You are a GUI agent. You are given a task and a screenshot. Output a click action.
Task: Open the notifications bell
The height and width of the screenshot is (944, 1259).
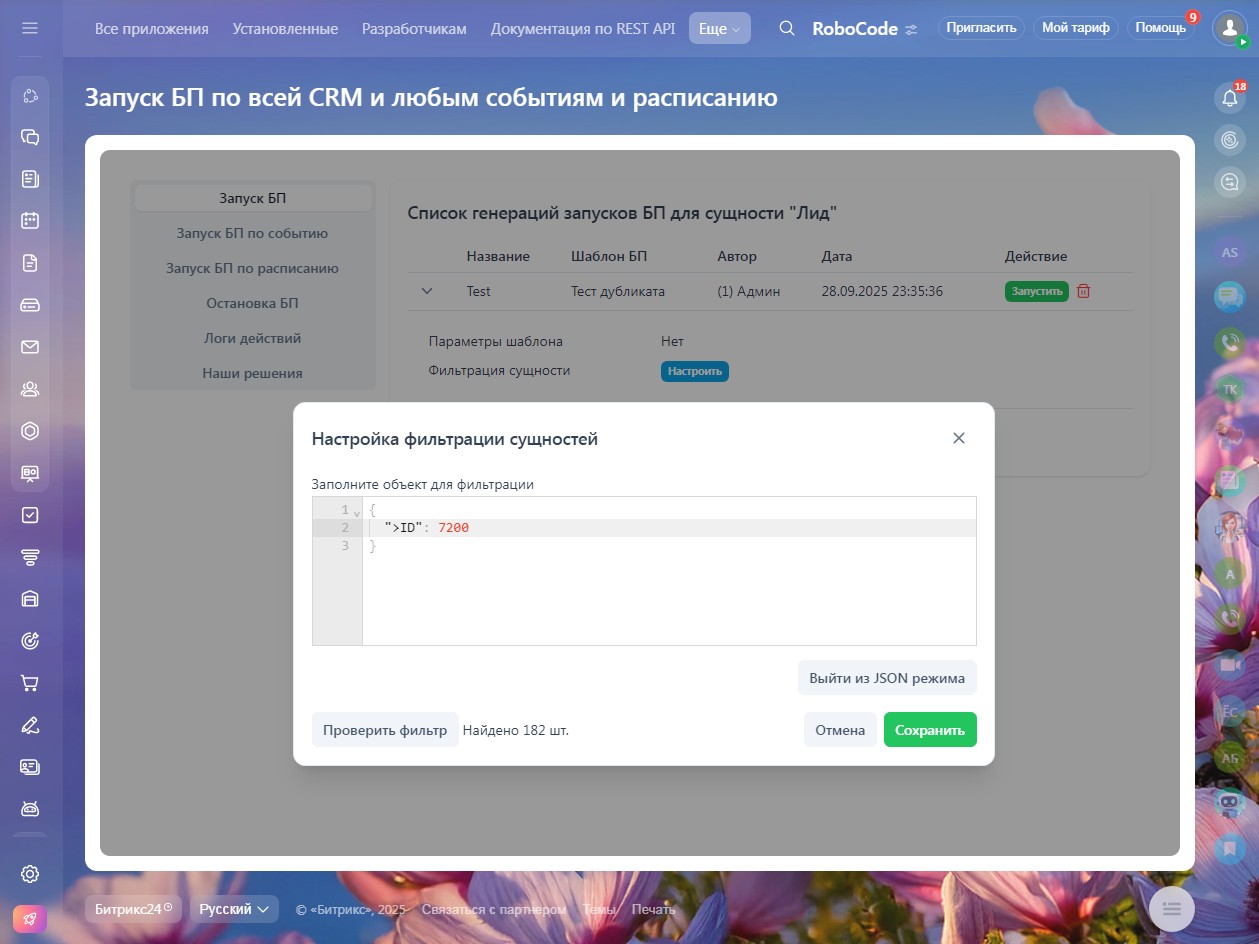click(1229, 98)
